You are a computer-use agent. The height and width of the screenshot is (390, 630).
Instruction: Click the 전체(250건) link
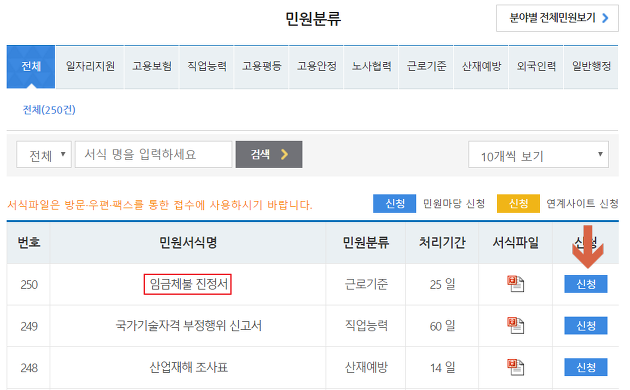point(49,110)
